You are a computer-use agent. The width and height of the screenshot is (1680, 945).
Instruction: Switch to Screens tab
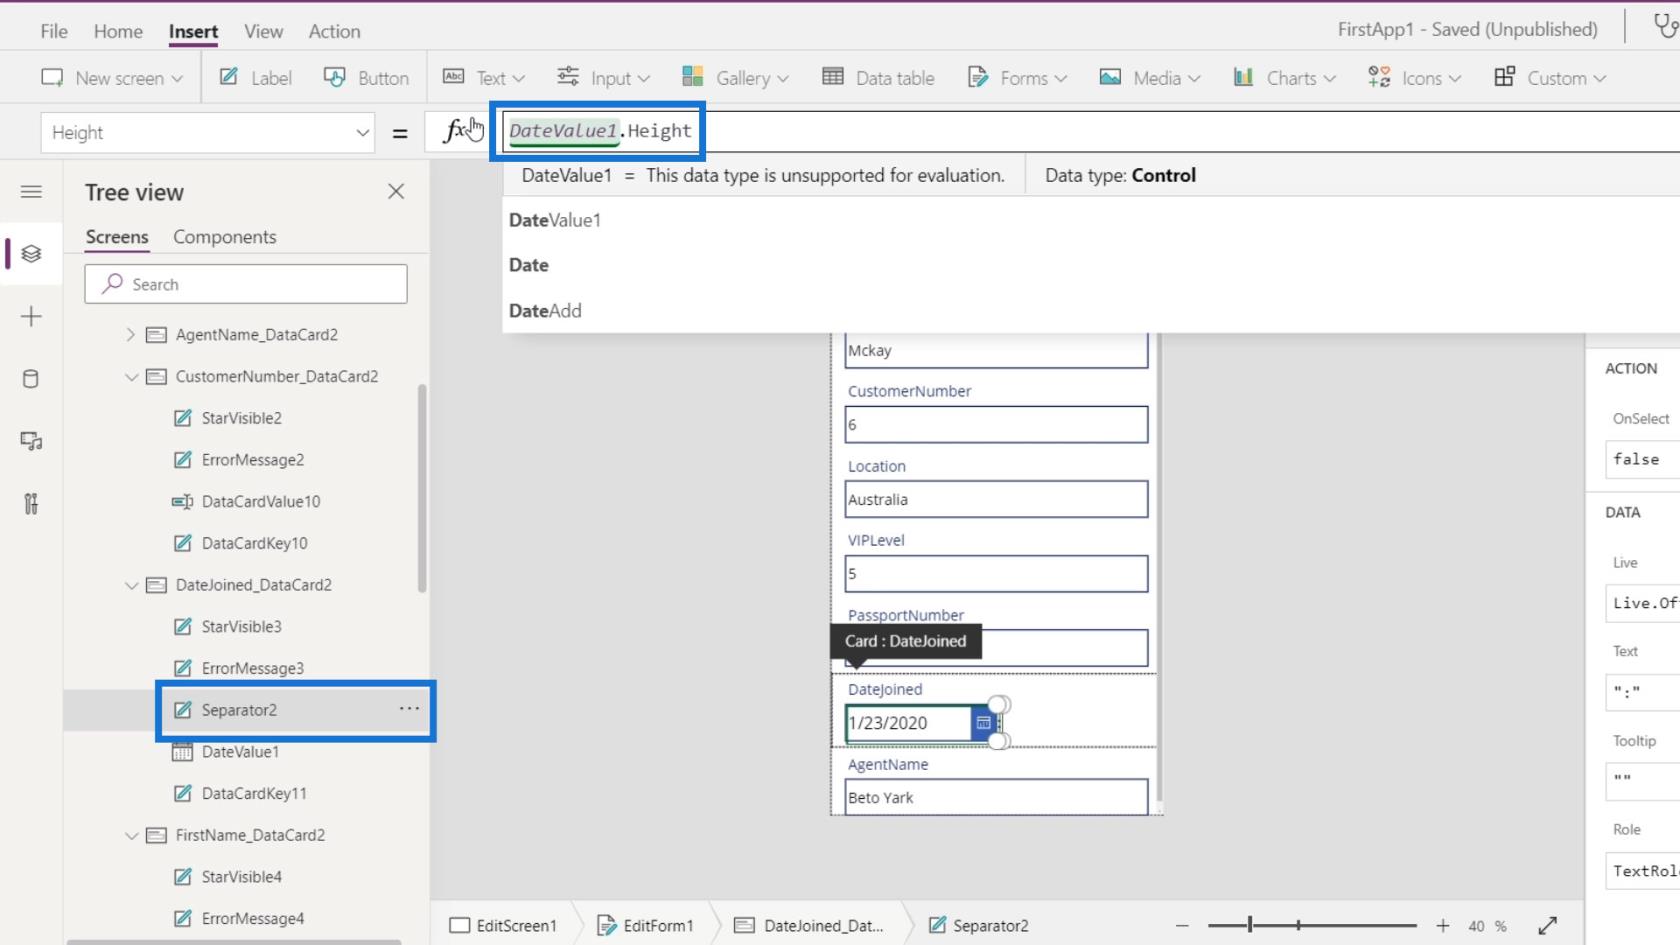click(x=117, y=237)
